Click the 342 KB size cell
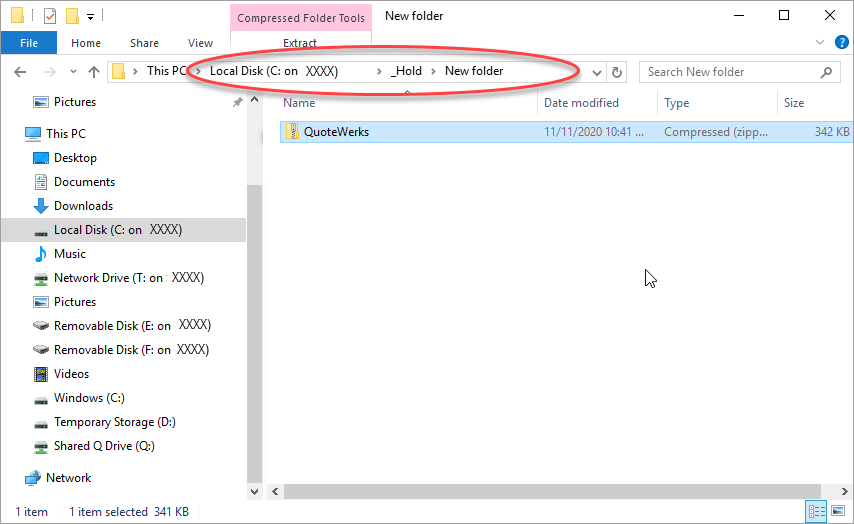This screenshot has height=524, width=854. pyautogui.click(x=832, y=132)
